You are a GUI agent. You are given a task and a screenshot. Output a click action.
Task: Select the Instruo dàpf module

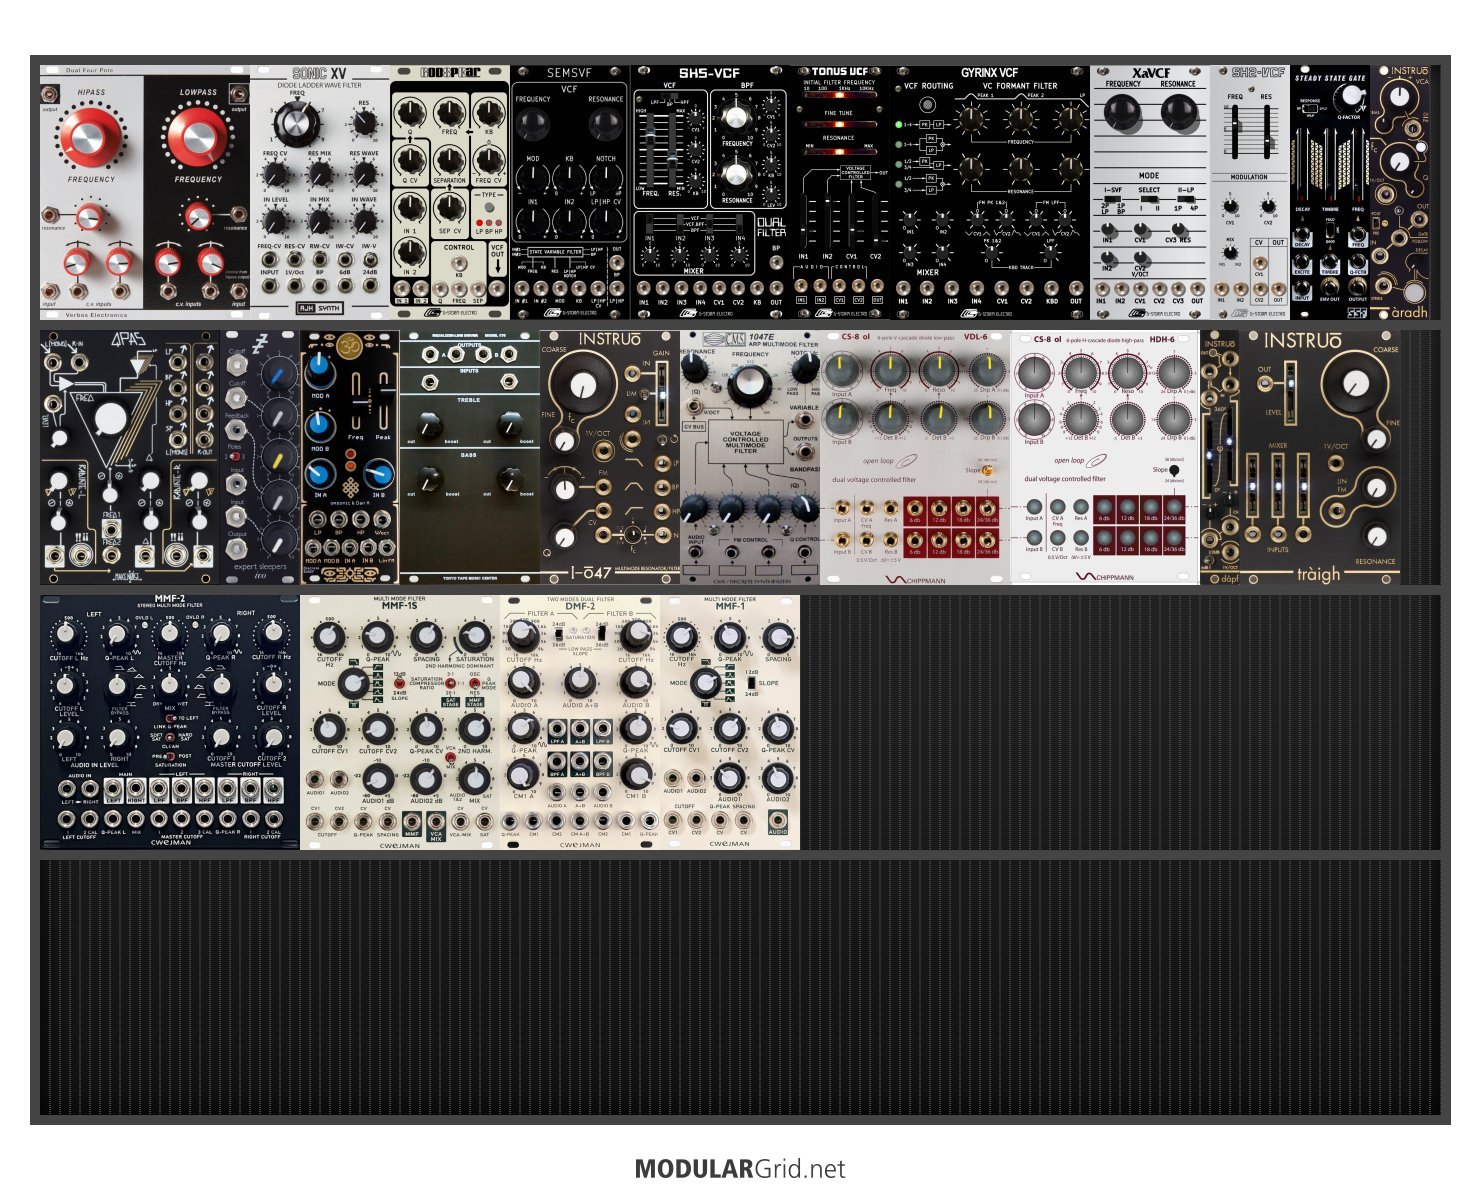pos(1219,458)
